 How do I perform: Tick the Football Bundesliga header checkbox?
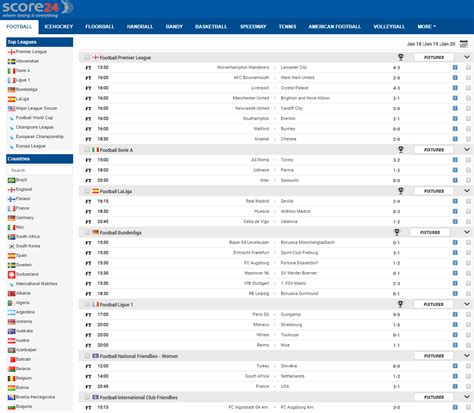pos(87,232)
